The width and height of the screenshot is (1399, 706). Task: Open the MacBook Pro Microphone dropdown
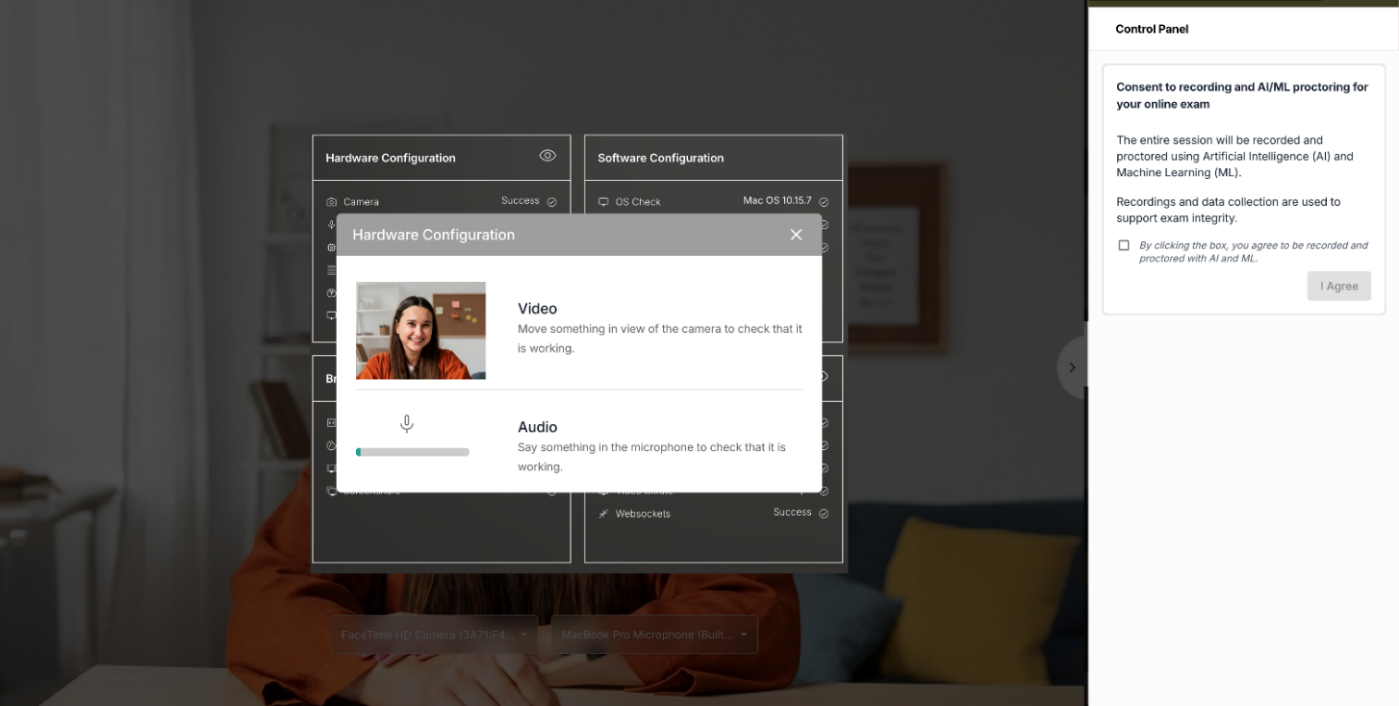click(x=654, y=635)
